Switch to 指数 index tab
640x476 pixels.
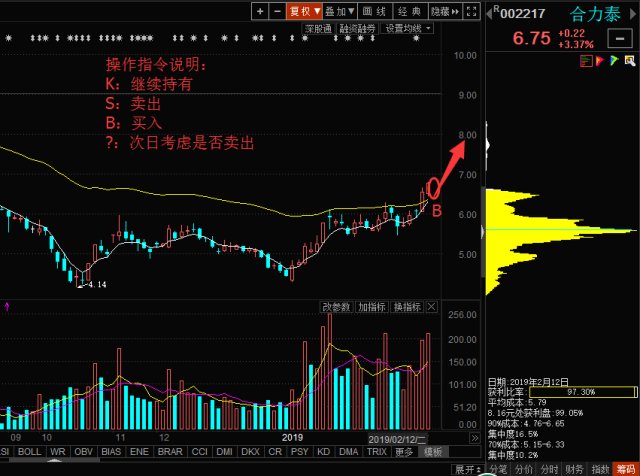[x=600, y=470]
